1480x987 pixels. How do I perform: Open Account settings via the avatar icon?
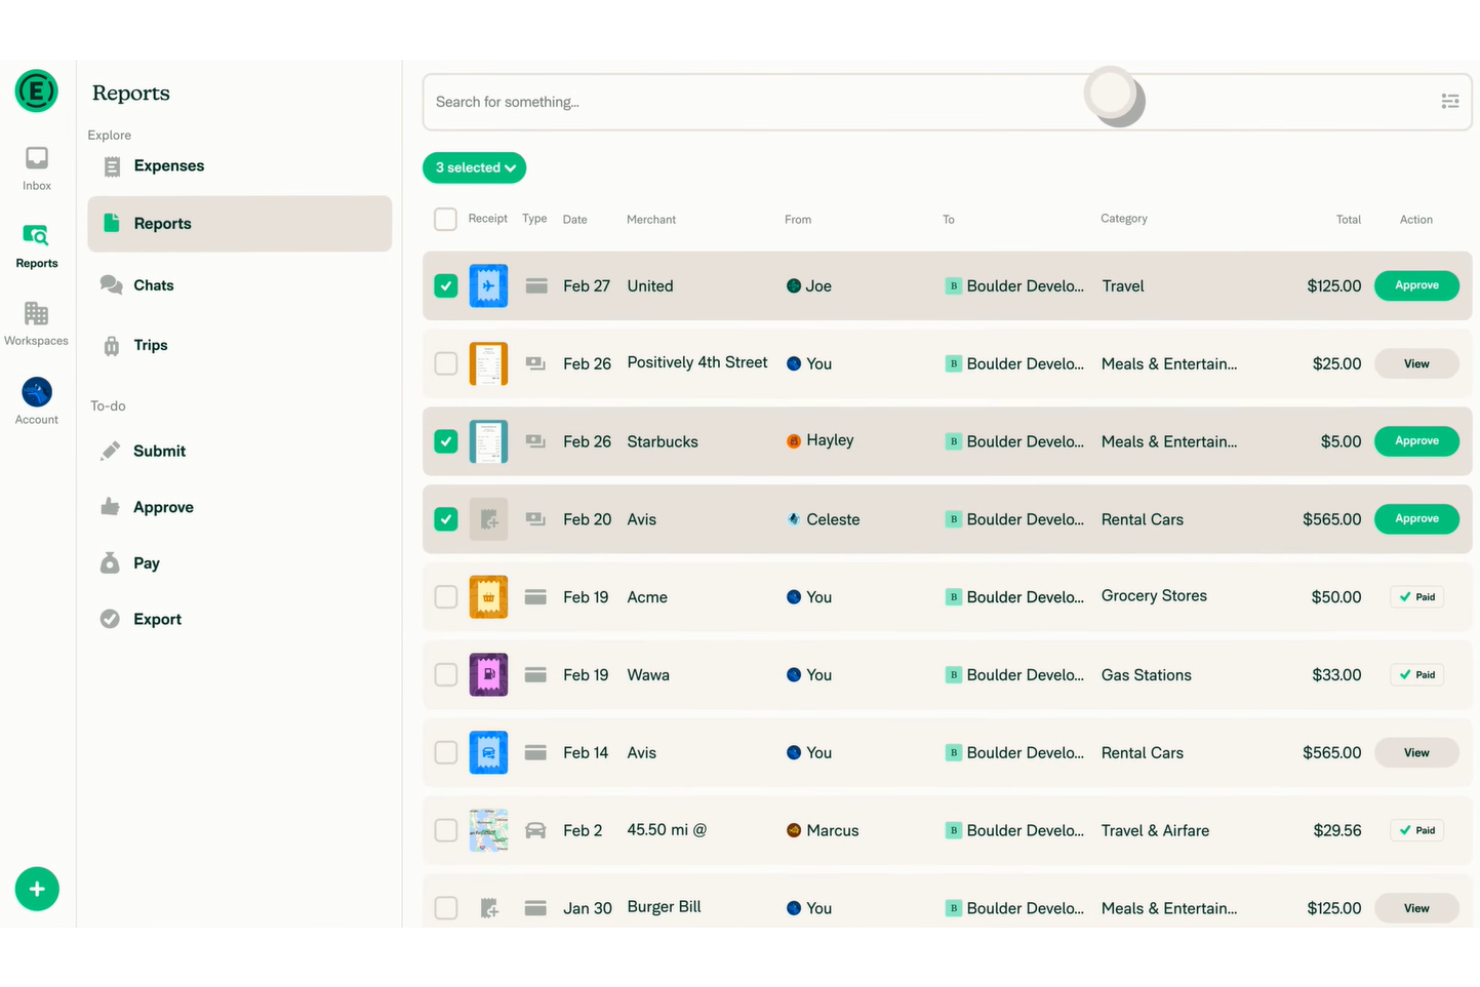pos(36,392)
